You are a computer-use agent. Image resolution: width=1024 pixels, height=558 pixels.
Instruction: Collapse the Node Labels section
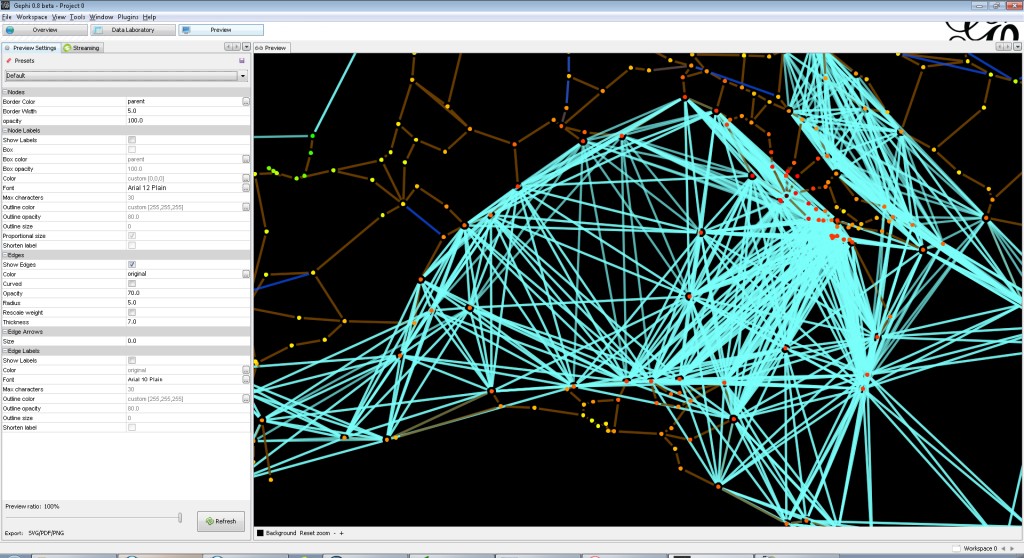pos(5,131)
